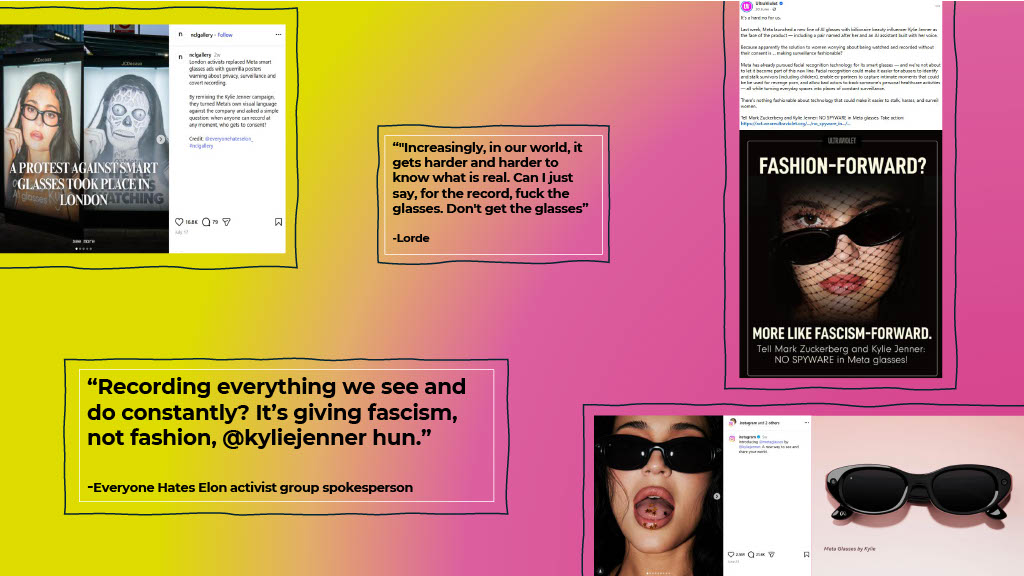Click the 'It's giving fascism, not fashion' quote

(277, 411)
